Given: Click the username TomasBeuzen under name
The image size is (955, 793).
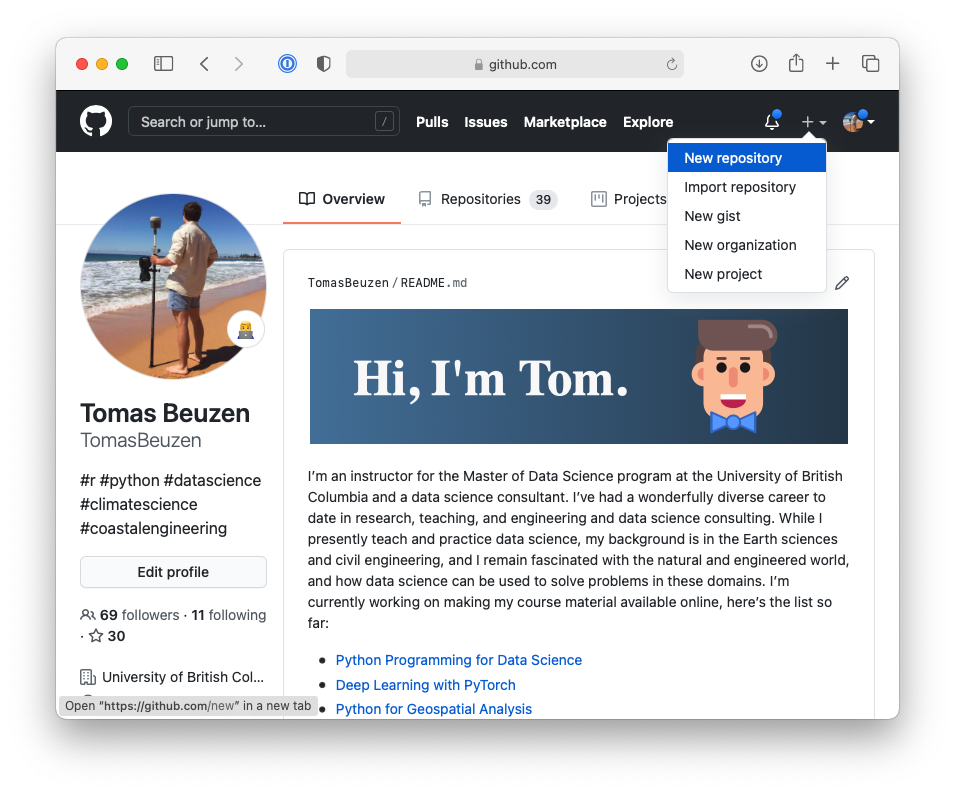Looking at the screenshot, I should [141, 440].
